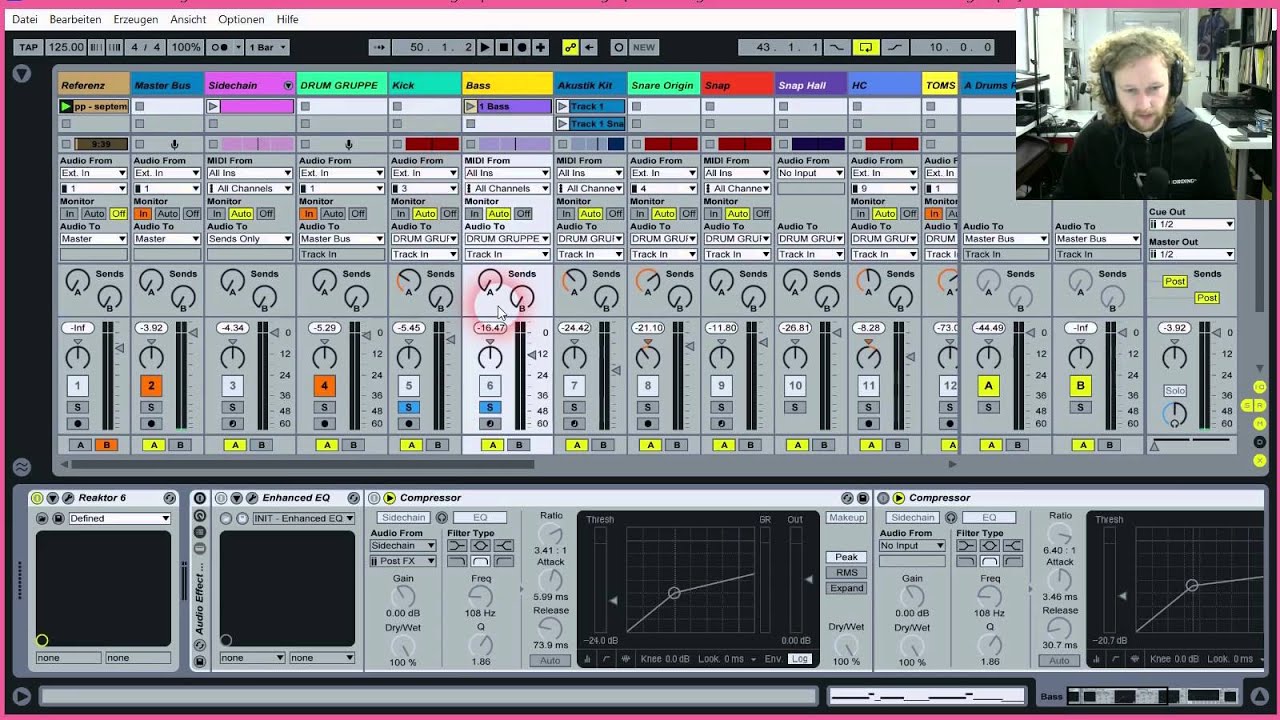Open the Bearbeiten menu

coord(75,19)
